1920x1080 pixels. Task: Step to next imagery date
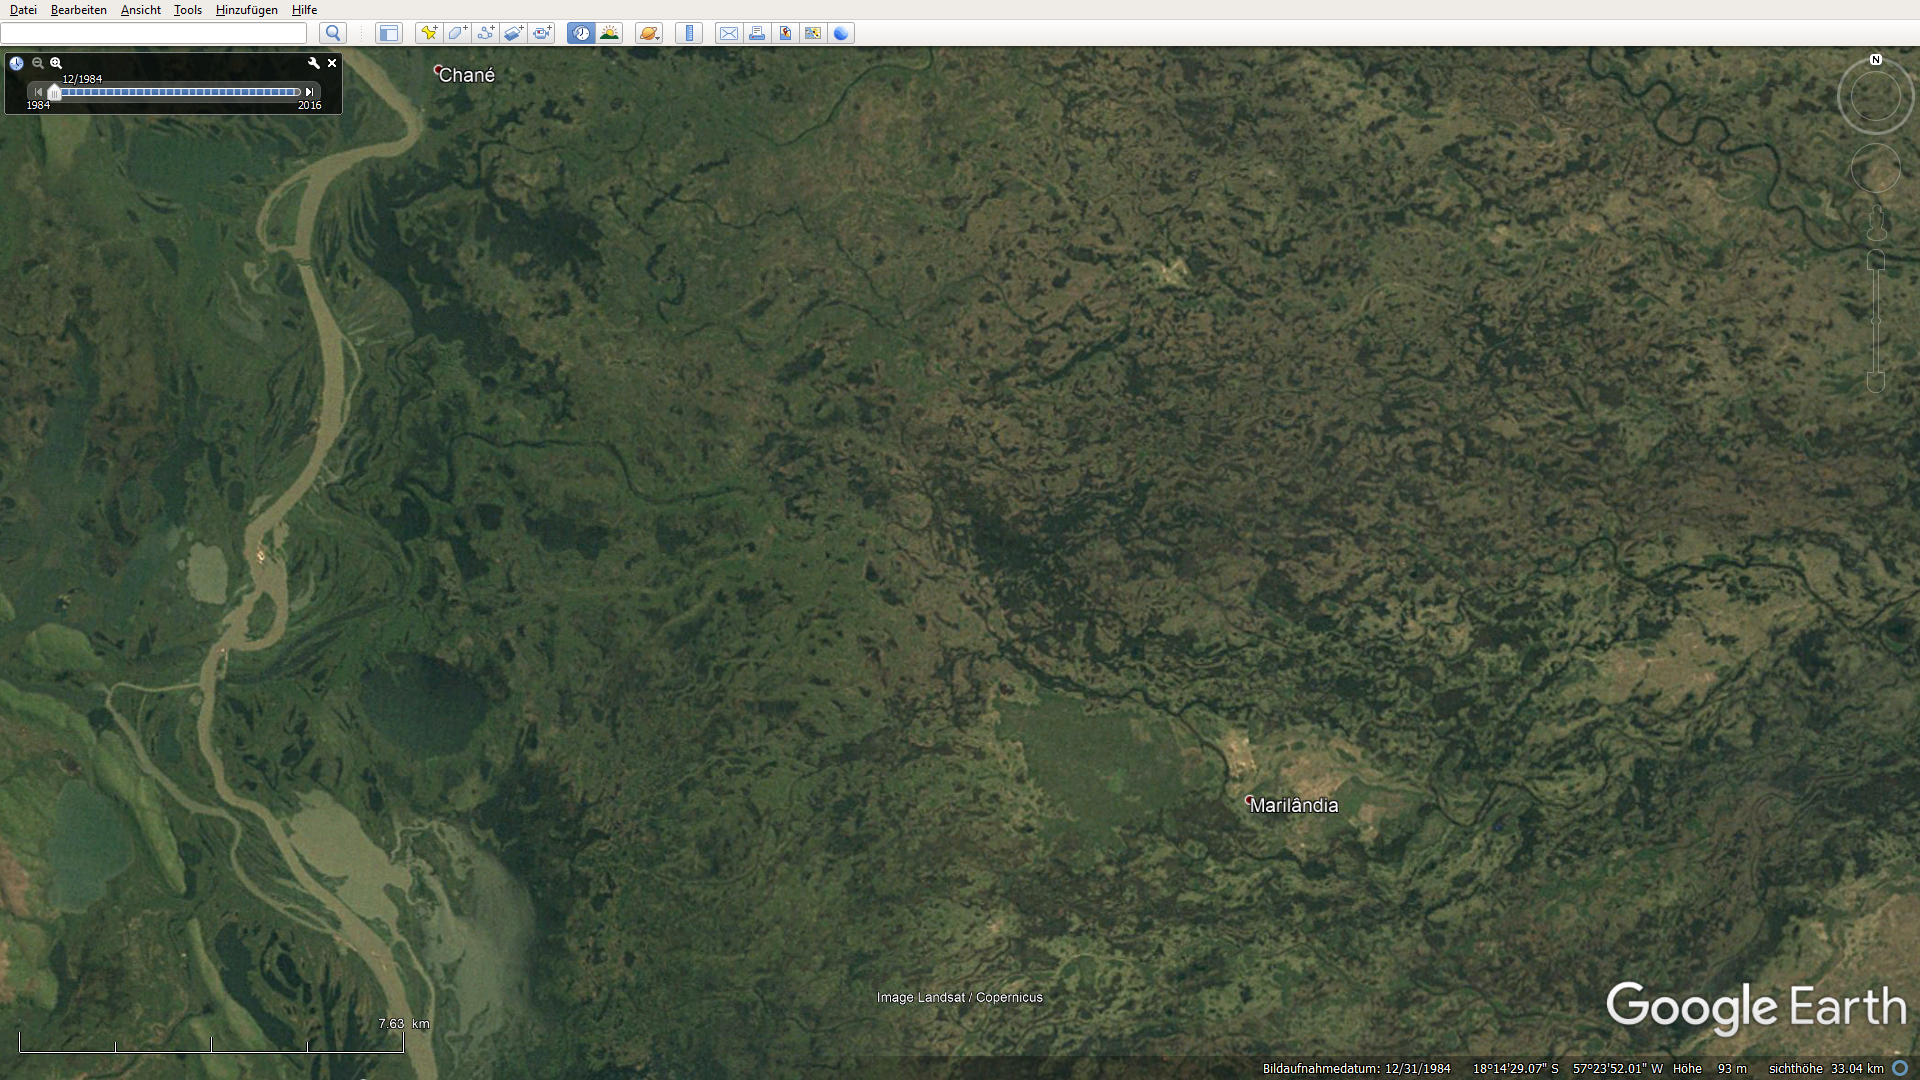point(310,92)
